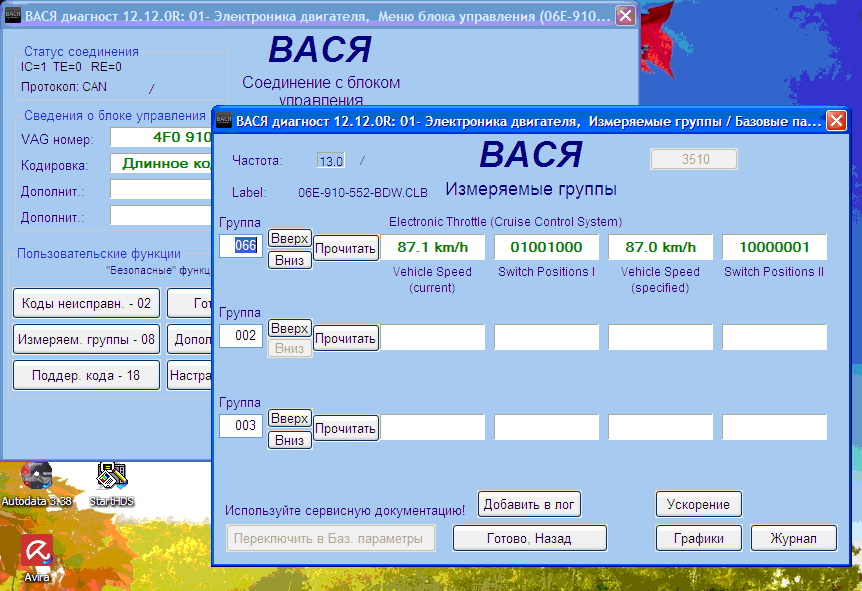Click the first Дополнит. field in back window

[161, 190]
